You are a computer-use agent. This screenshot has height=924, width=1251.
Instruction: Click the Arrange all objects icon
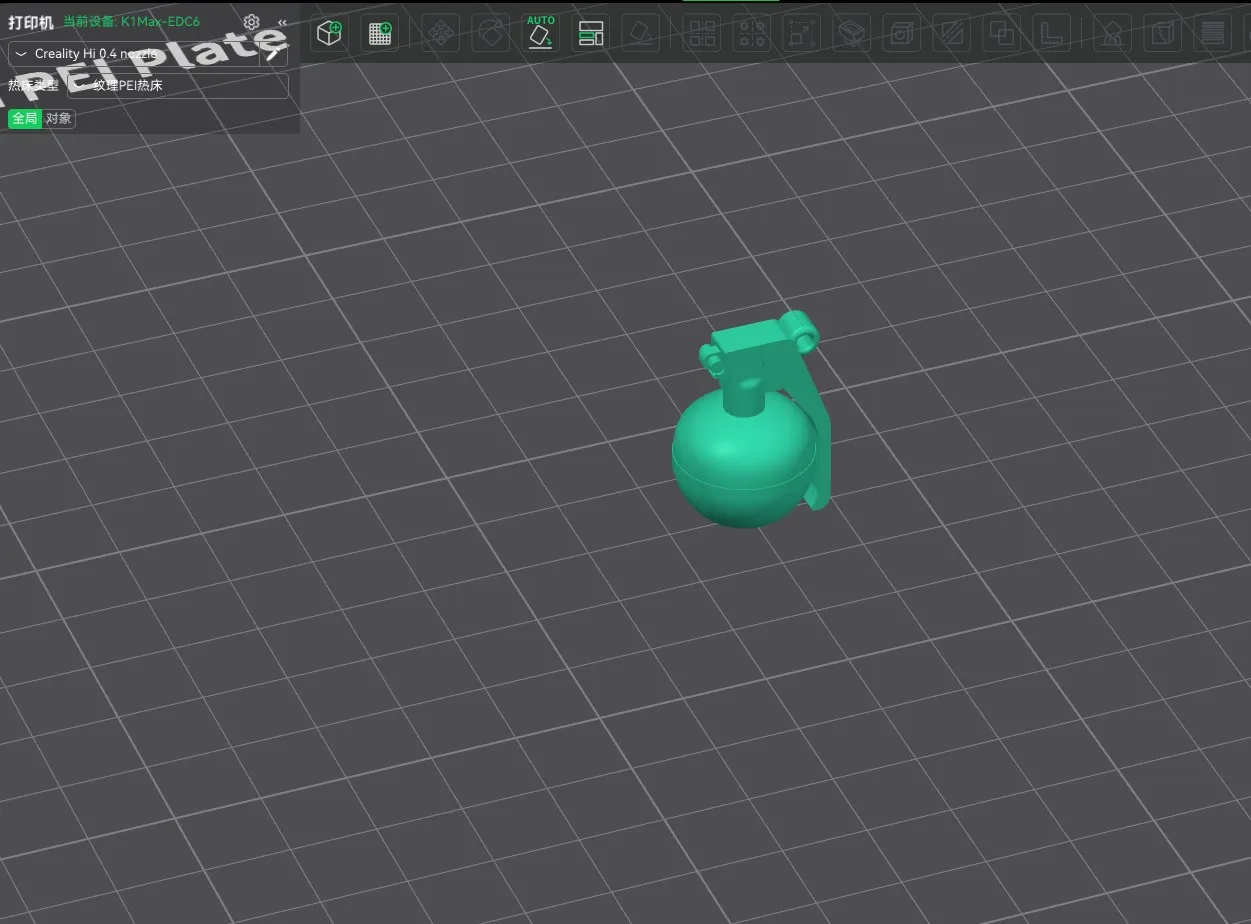(591, 33)
